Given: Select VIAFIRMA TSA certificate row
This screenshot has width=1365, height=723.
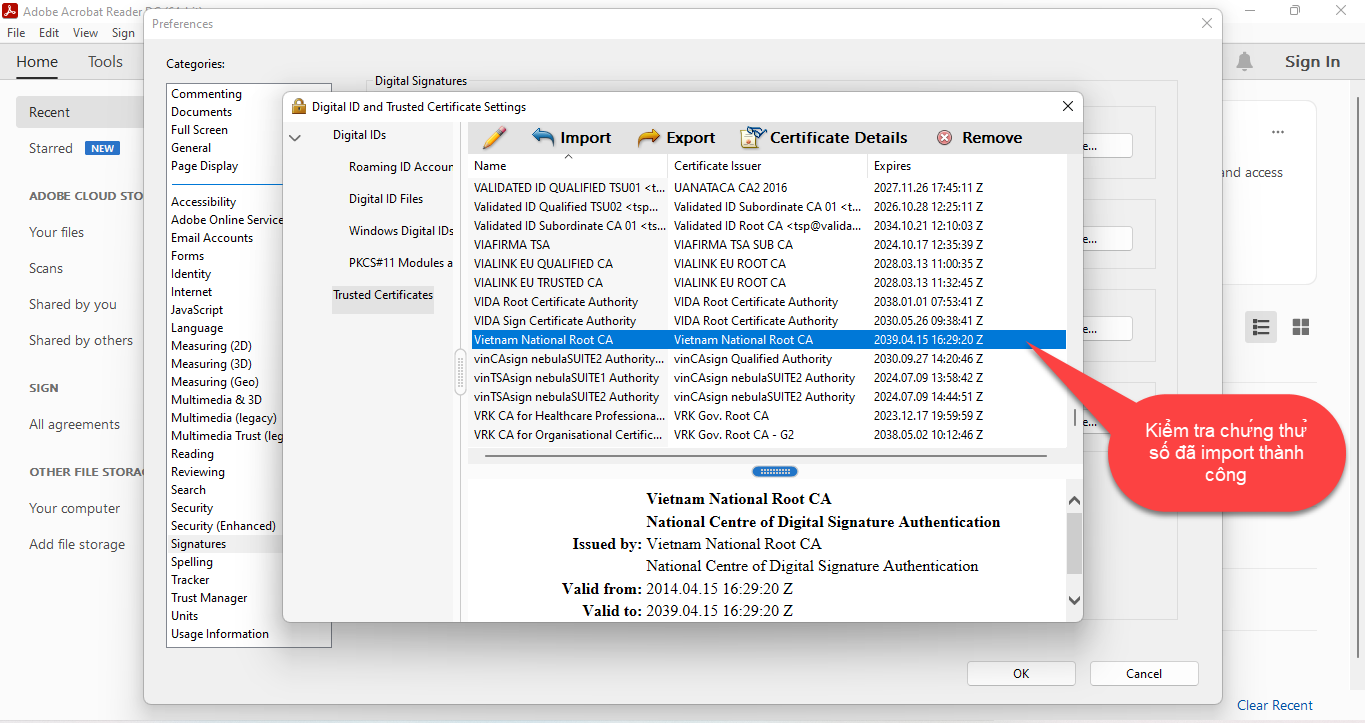Looking at the screenshot, I should pyautogui.click(x=768, y=245).
